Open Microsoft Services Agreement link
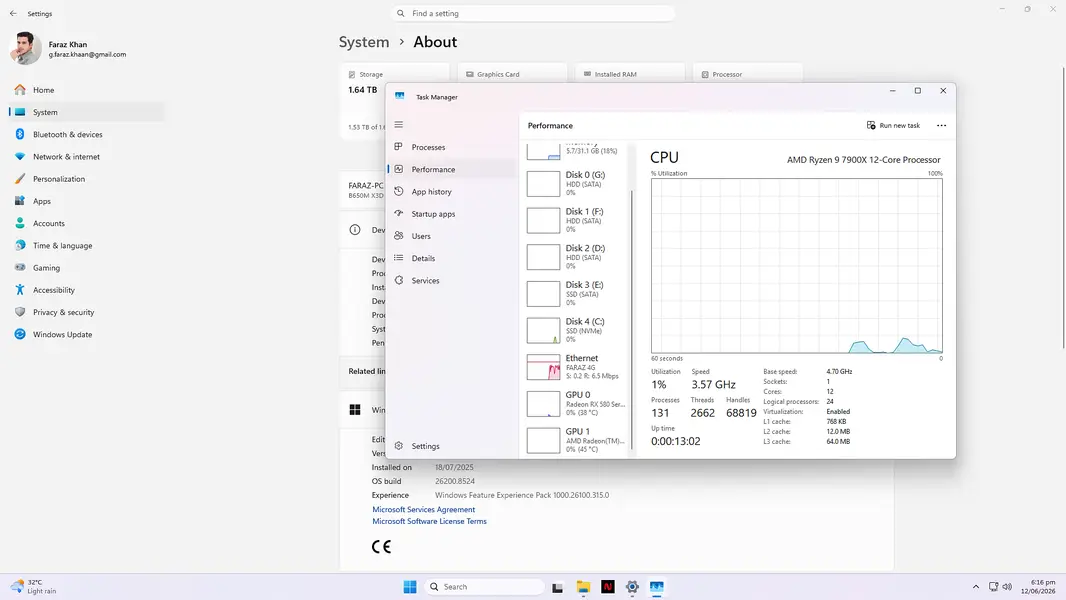1066x600 pixels. click(x=424, y=510)
